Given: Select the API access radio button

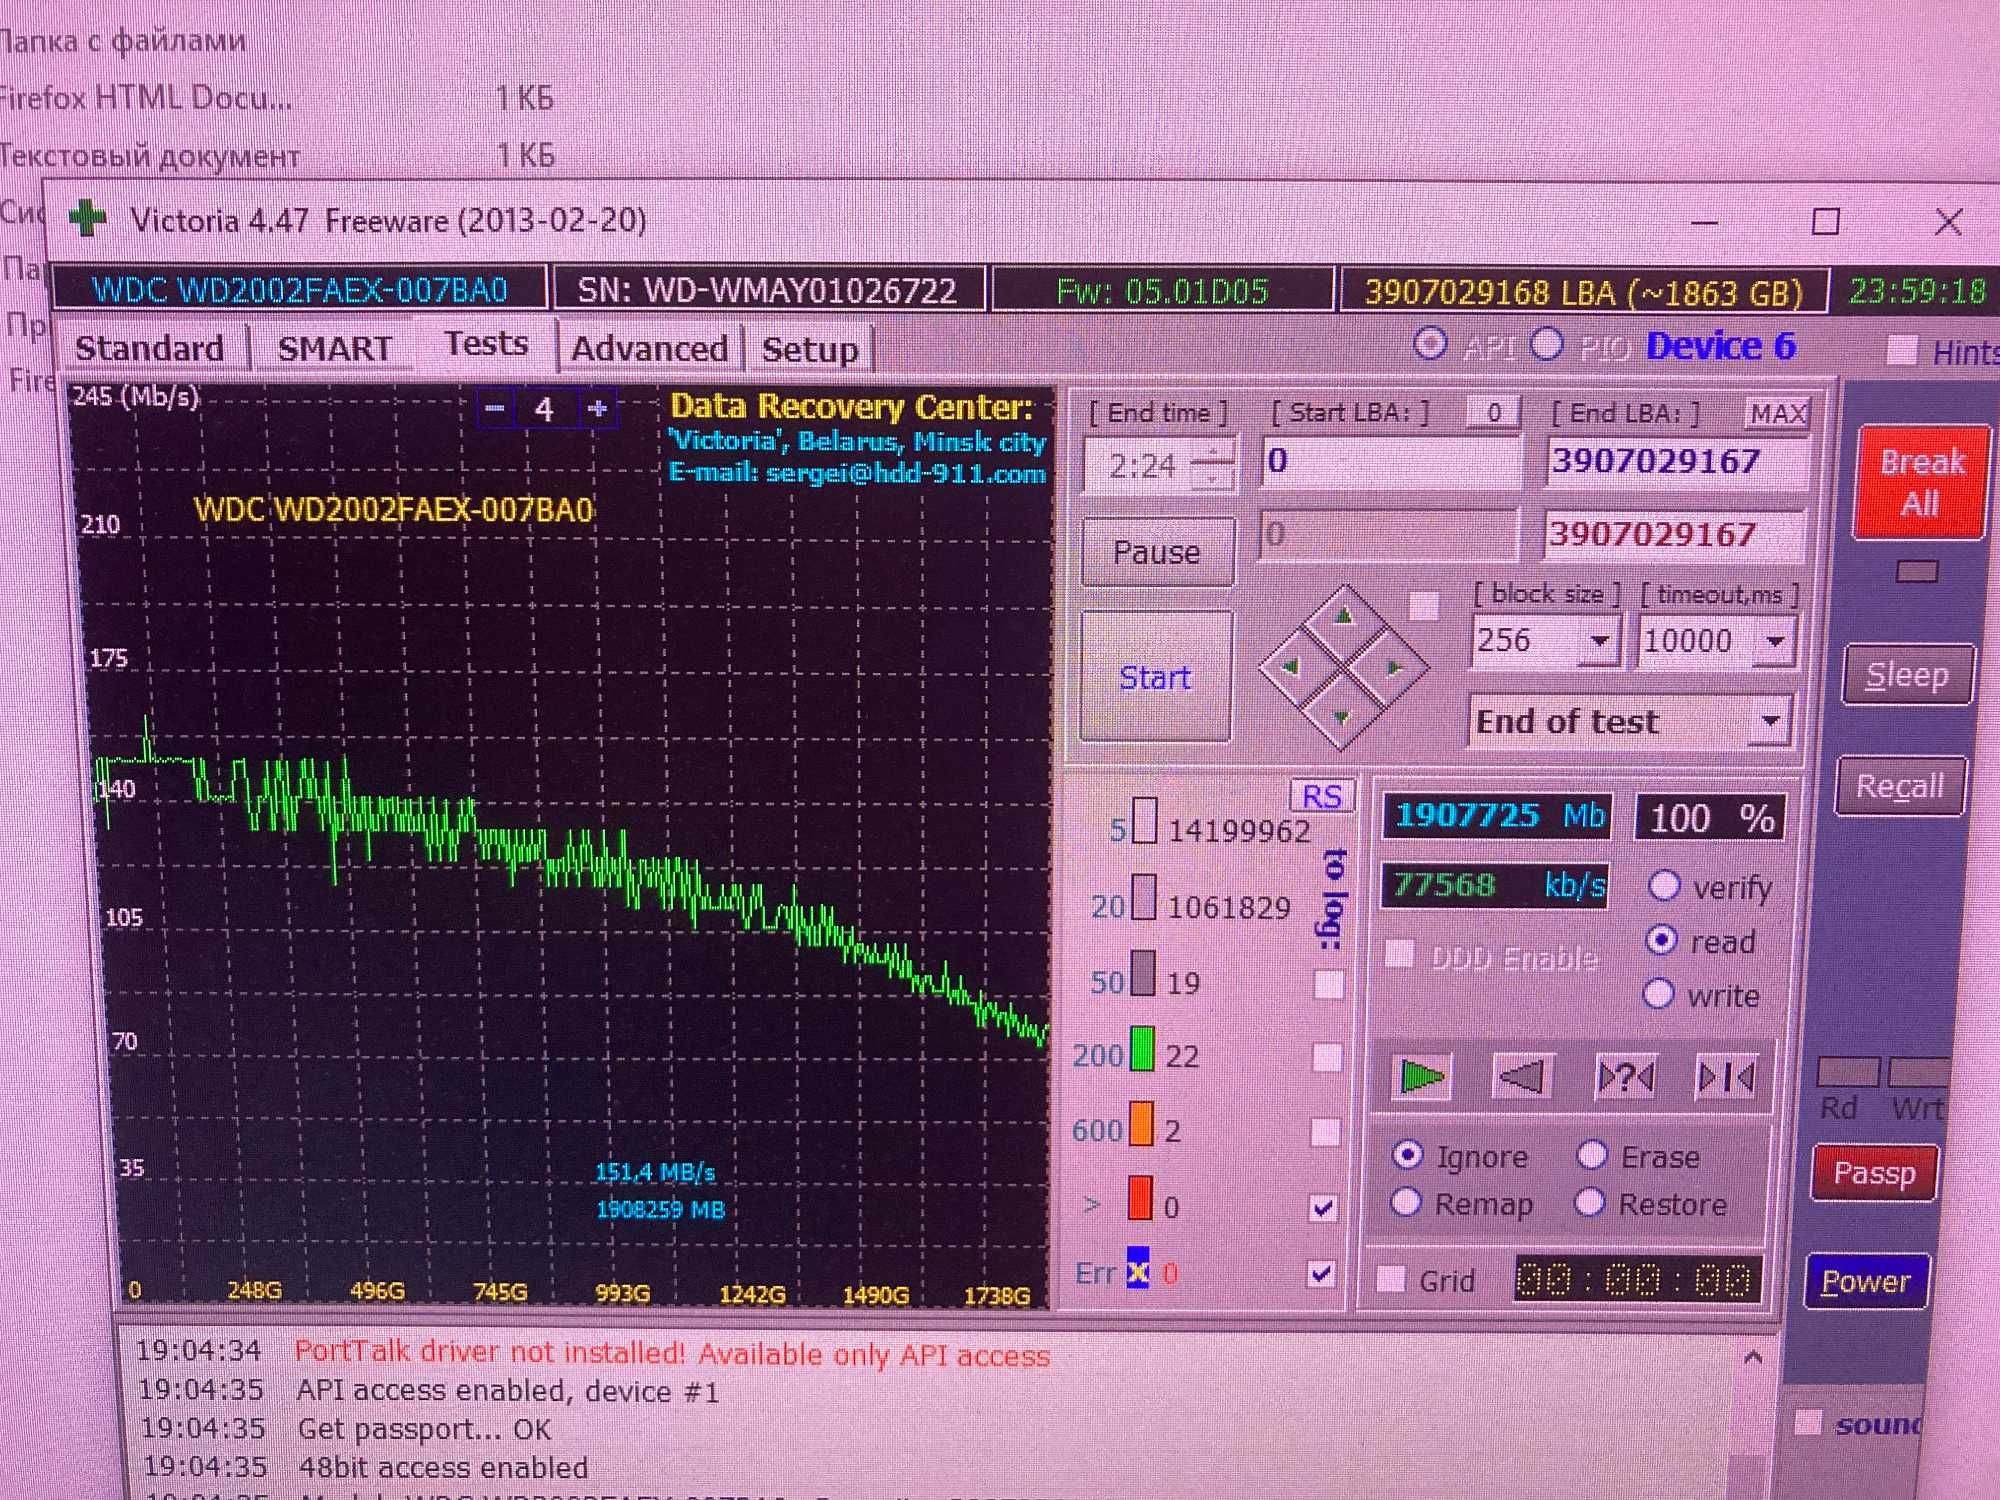Looking at the screenshot, I should click(x=1430, y=344).
